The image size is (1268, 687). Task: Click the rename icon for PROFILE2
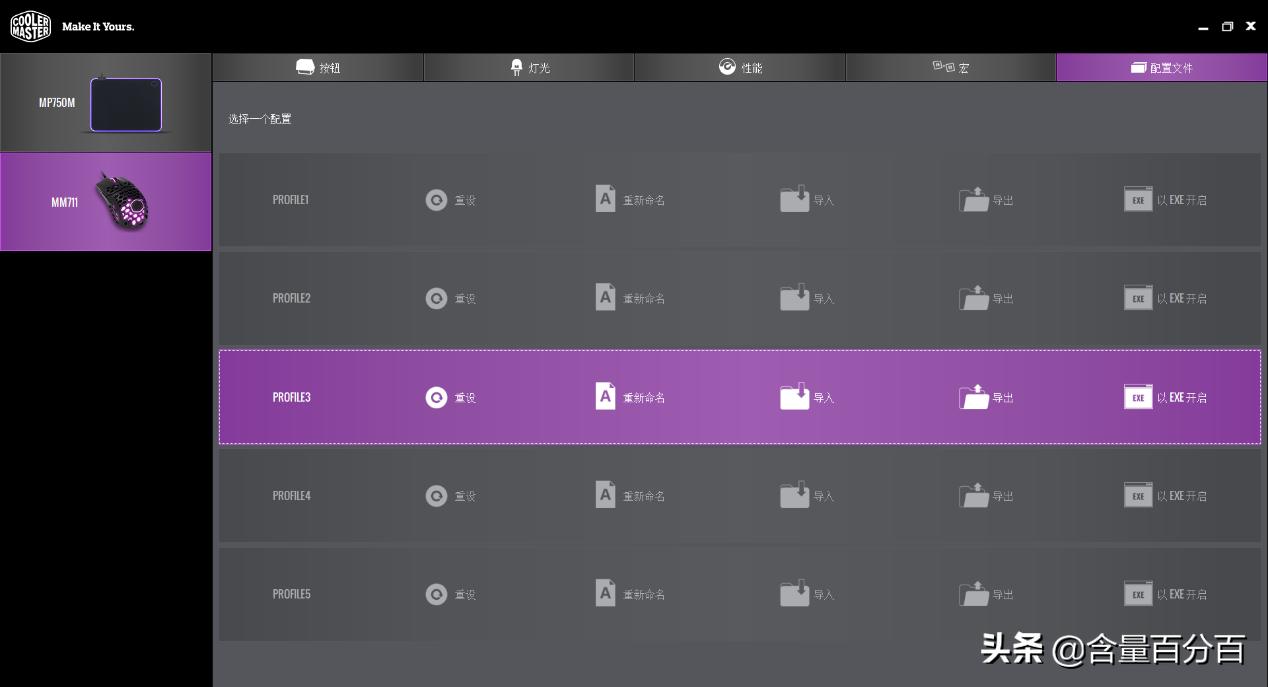coord(605,297)
